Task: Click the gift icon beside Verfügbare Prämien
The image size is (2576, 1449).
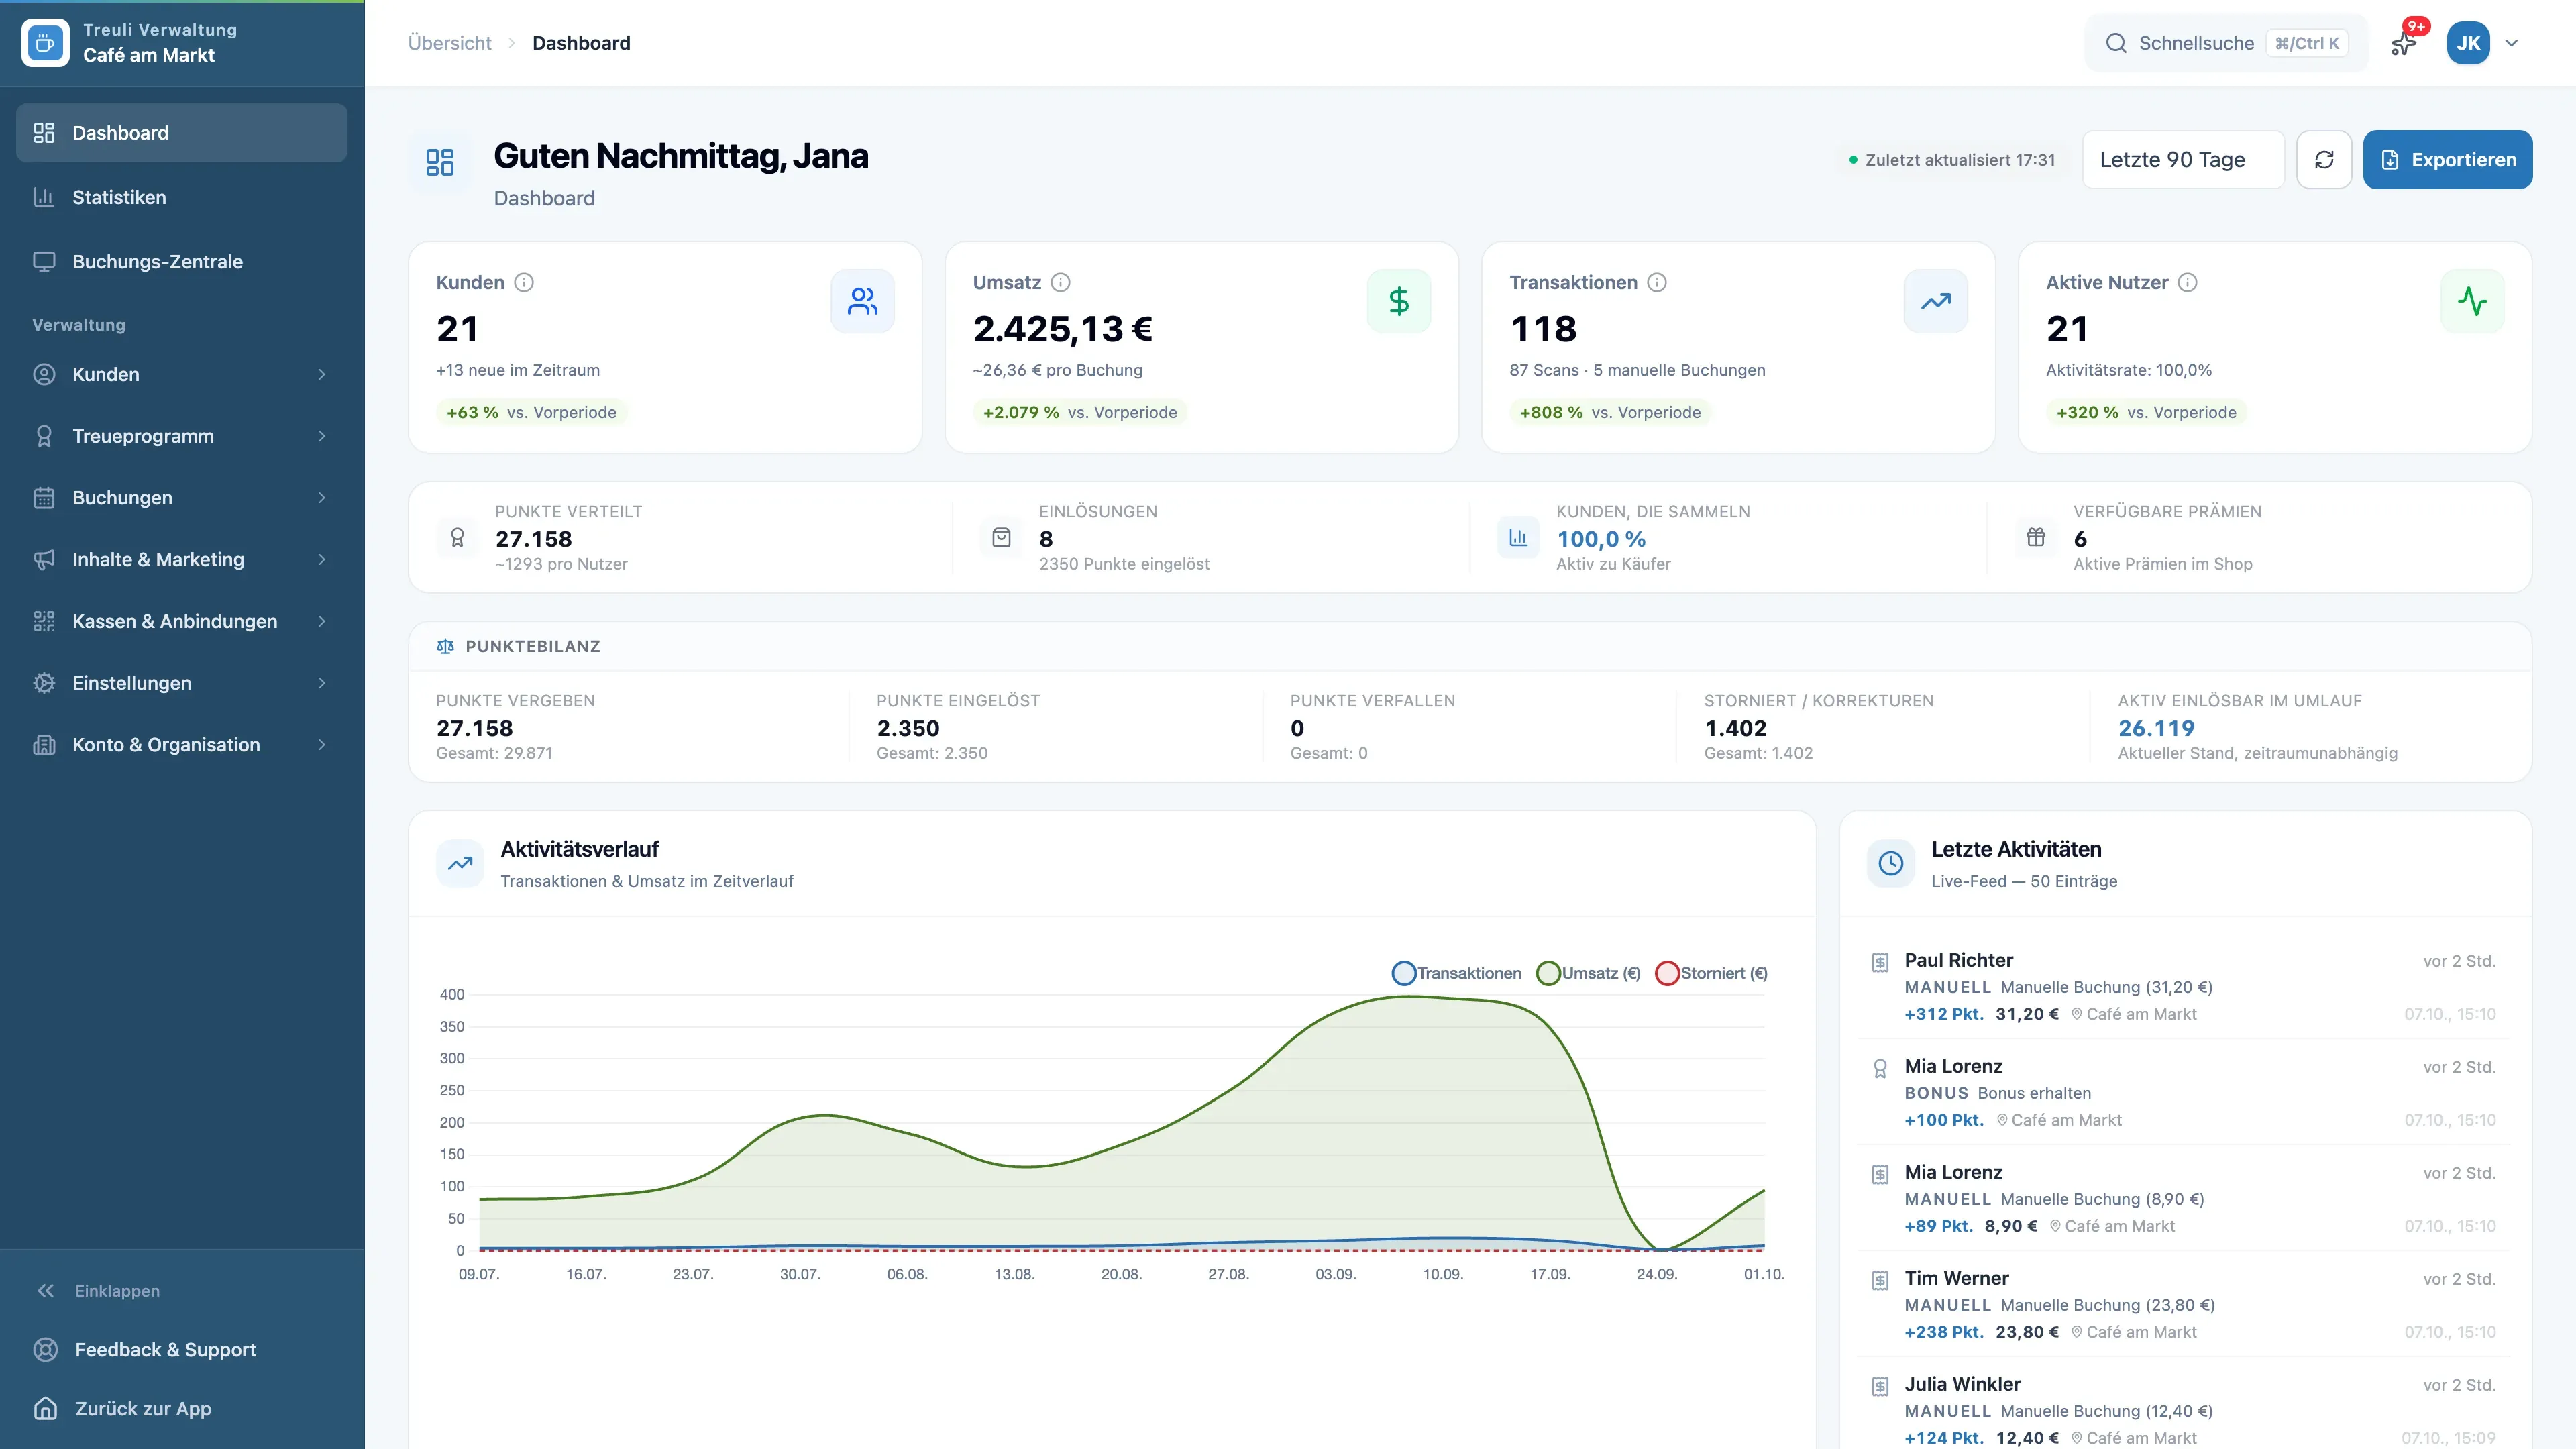Action: point(2036,537)
